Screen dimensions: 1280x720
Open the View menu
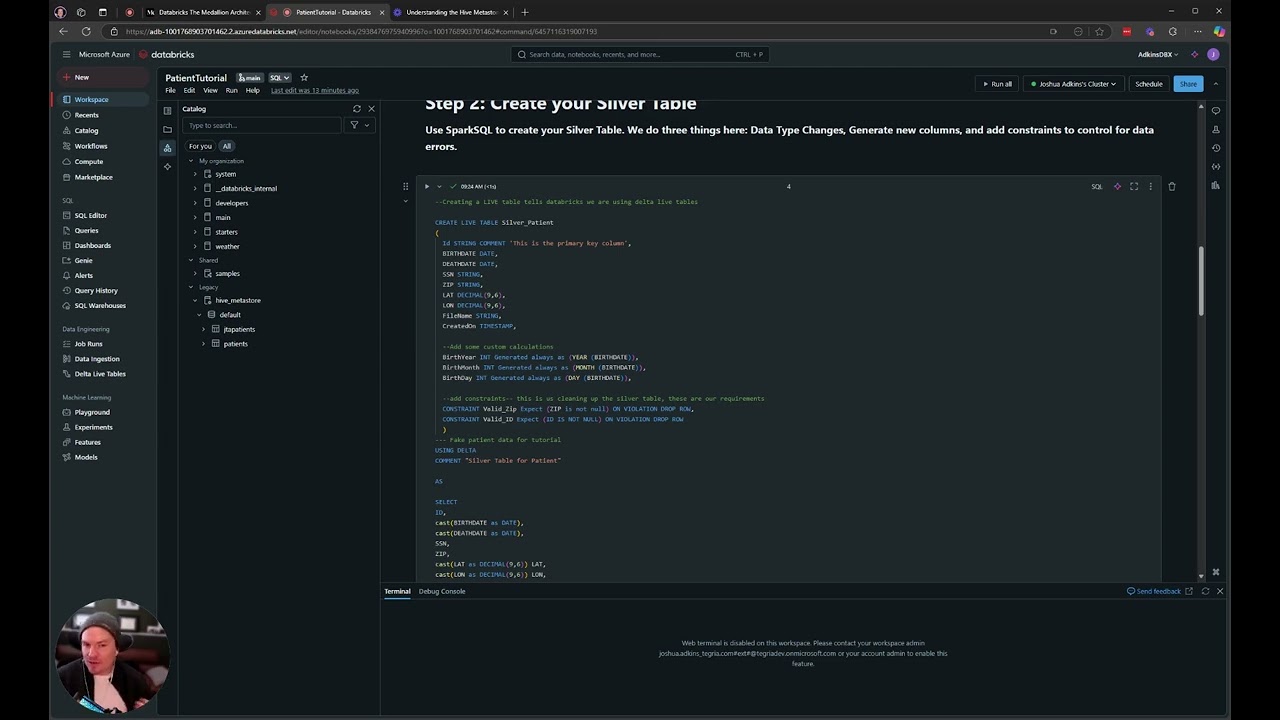click(210, 90)
